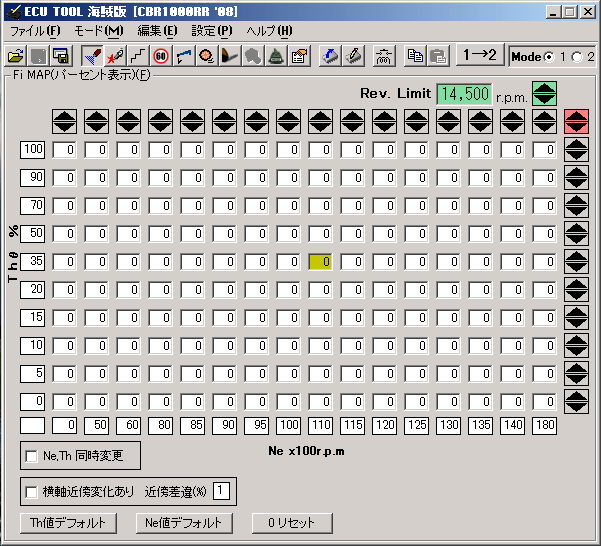Click the orange round face toolbar icon
The height and width of the screenshot is (546, 601).
point(207,56)
